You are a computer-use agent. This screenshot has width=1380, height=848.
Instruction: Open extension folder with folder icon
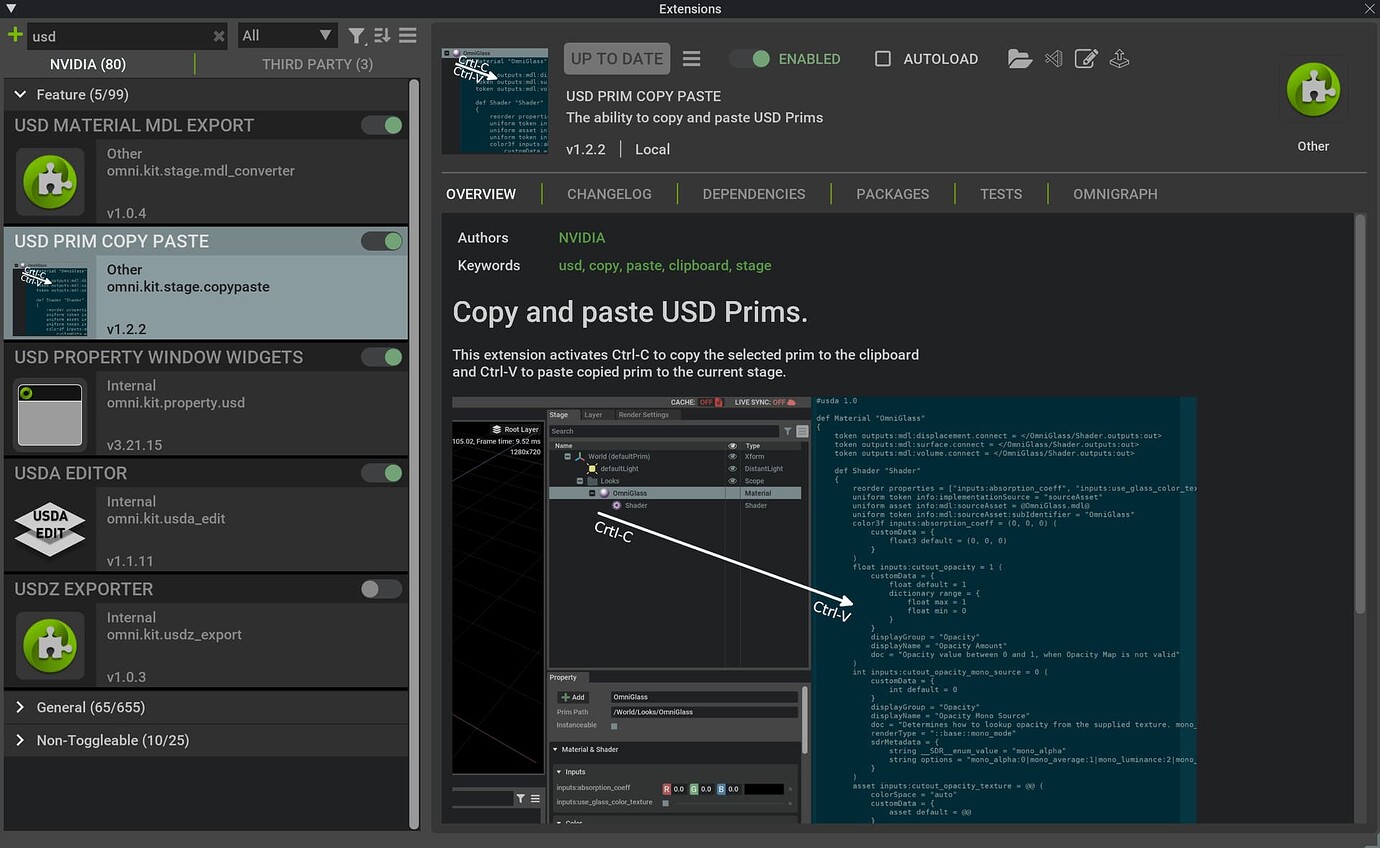1019,58
